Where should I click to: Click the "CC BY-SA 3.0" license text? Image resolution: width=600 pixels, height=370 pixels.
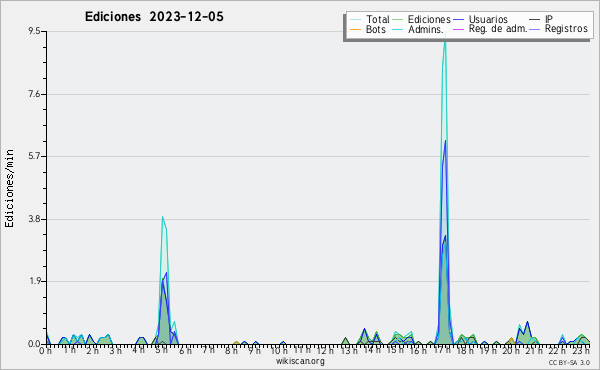click(569, 362)
